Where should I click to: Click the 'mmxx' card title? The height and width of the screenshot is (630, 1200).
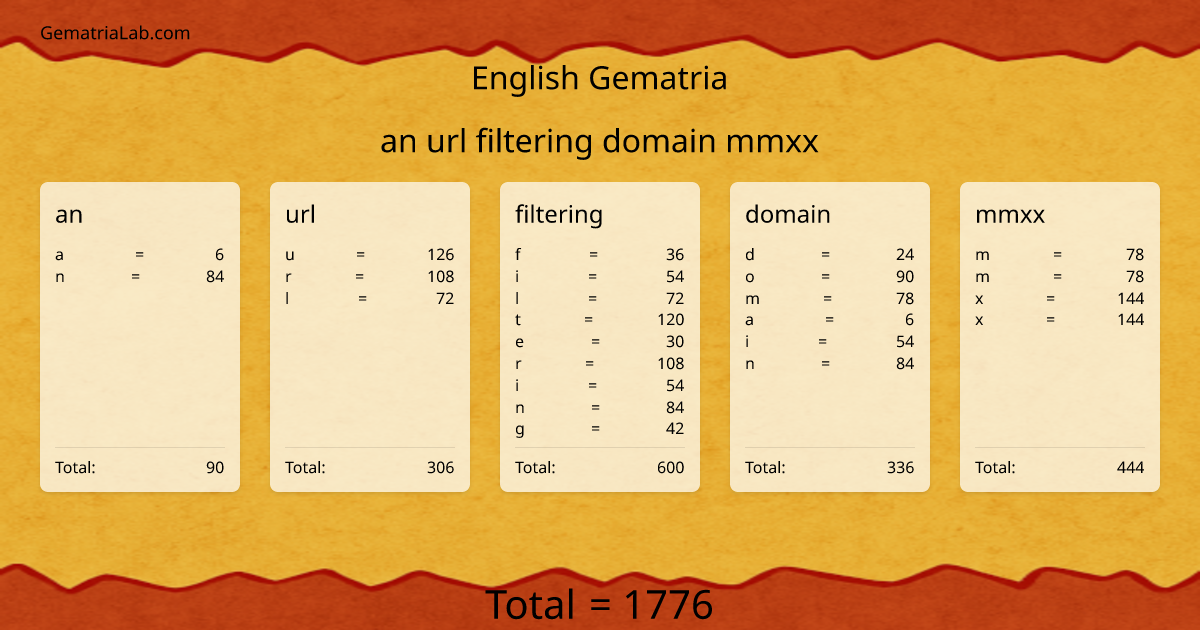[1010, 214]
